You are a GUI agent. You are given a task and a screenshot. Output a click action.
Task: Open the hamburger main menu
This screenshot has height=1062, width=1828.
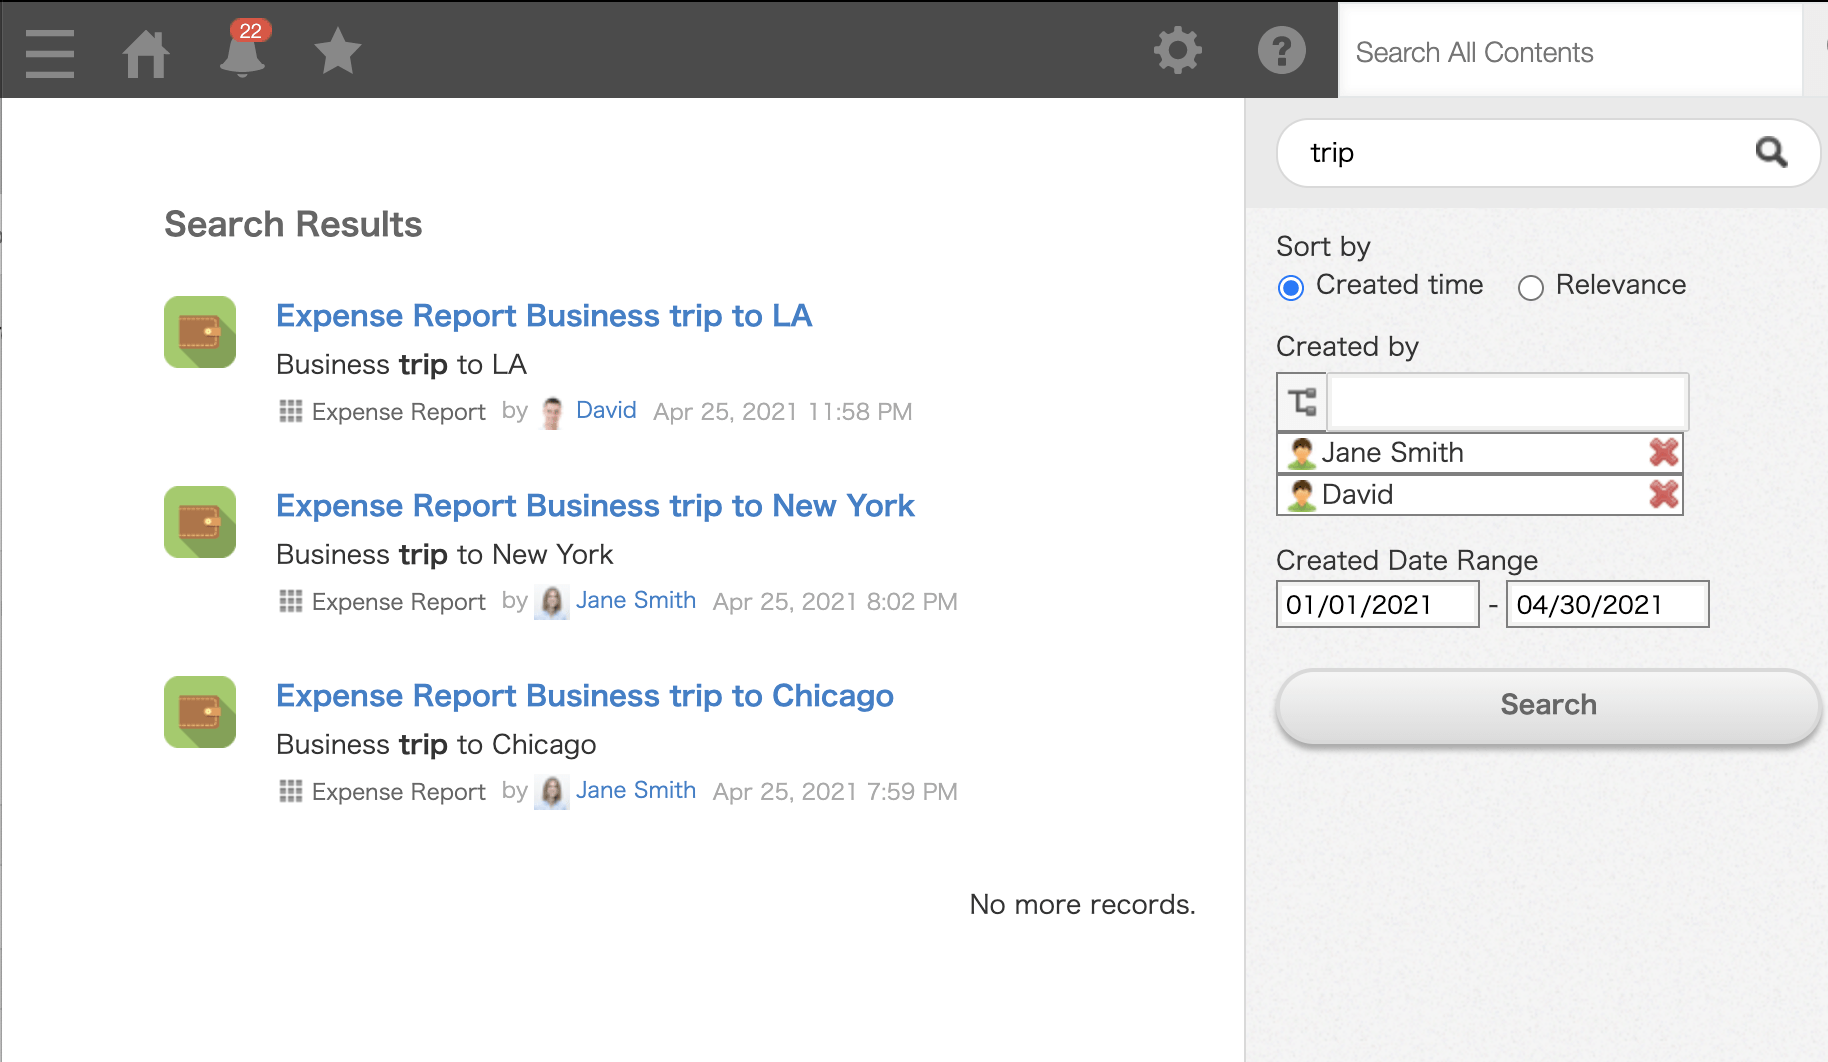coord(50,52)
